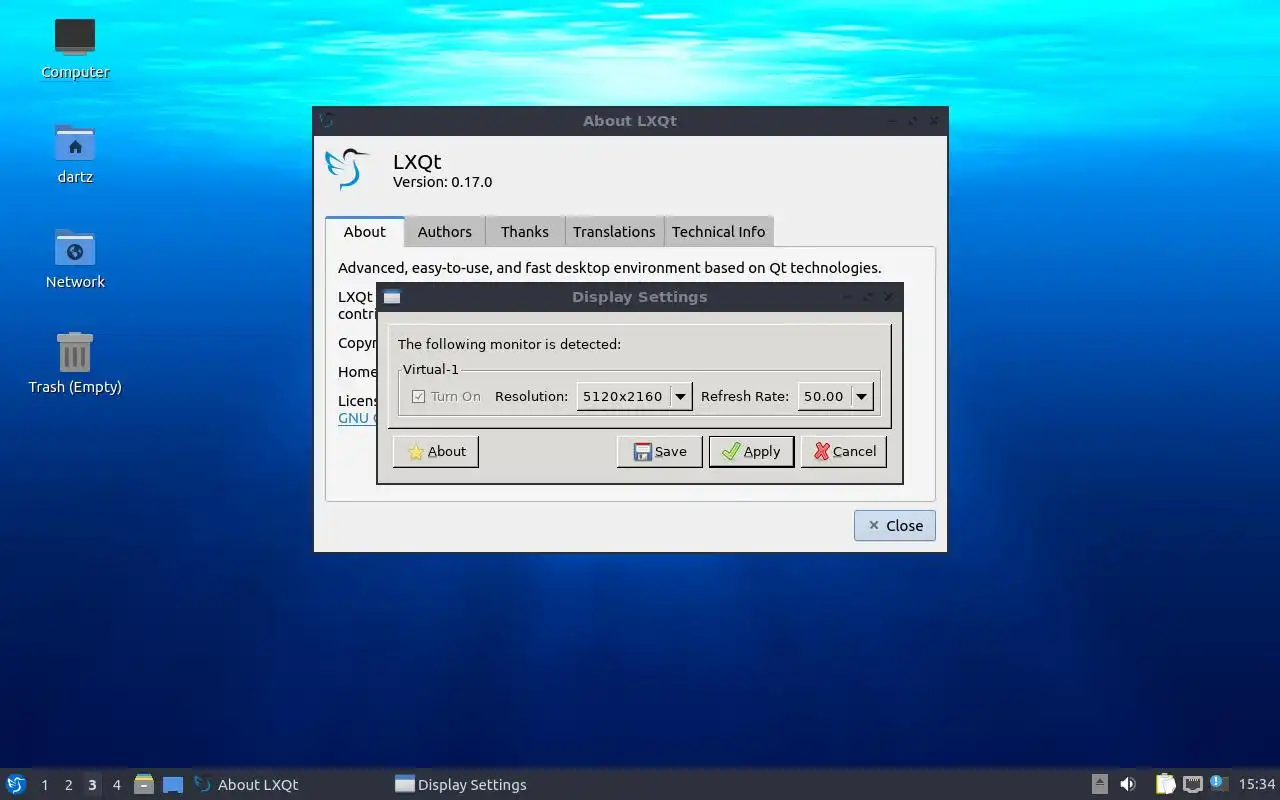Click the 'LXQt' heading in About window
The height and width of the screenshot is (800, 1280).
coord(417,161)
